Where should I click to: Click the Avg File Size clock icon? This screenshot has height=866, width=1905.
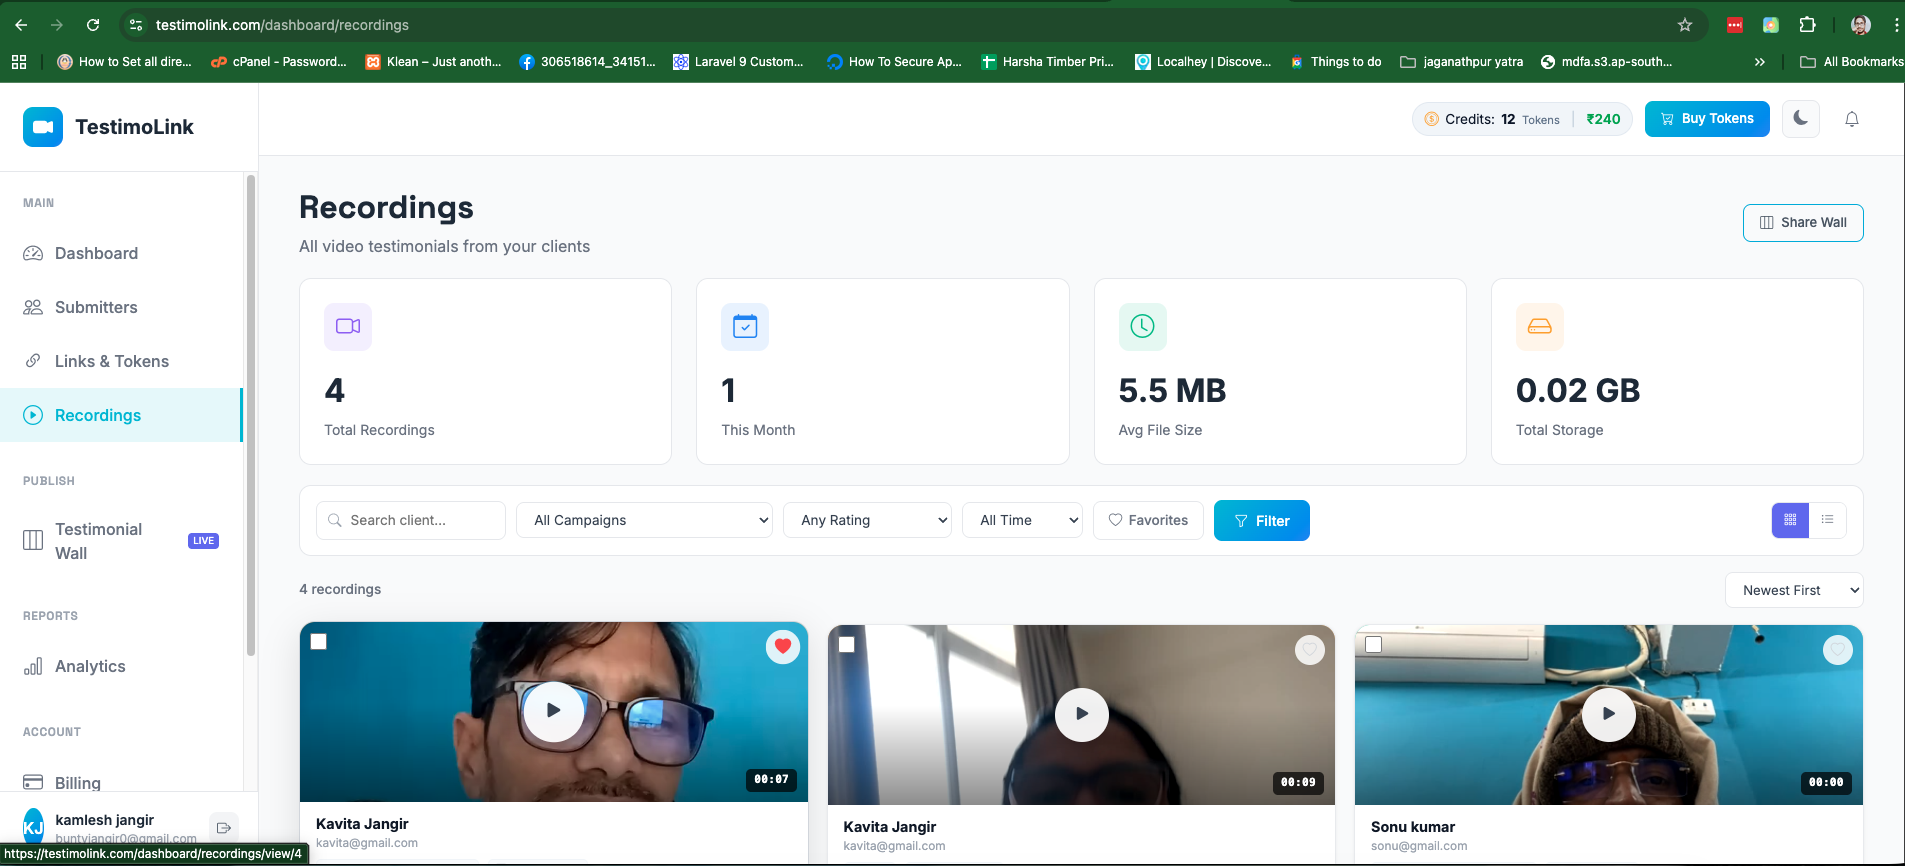tap(1142, 326)
